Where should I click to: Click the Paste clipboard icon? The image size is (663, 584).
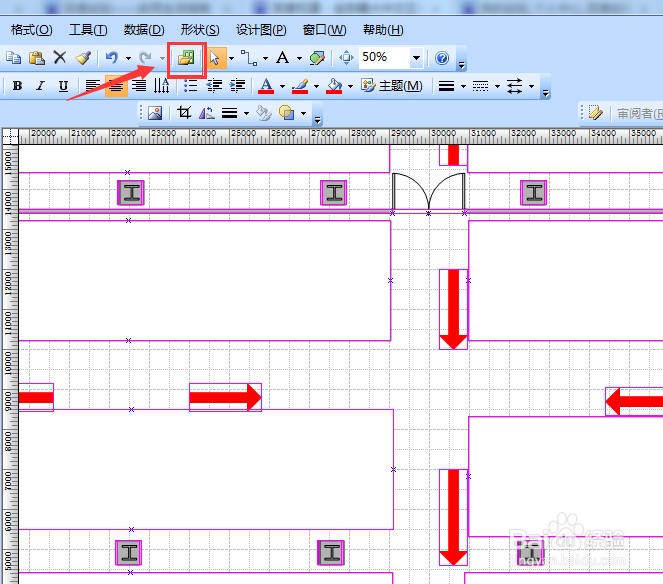pyautogui.click(x=37, y=58)
